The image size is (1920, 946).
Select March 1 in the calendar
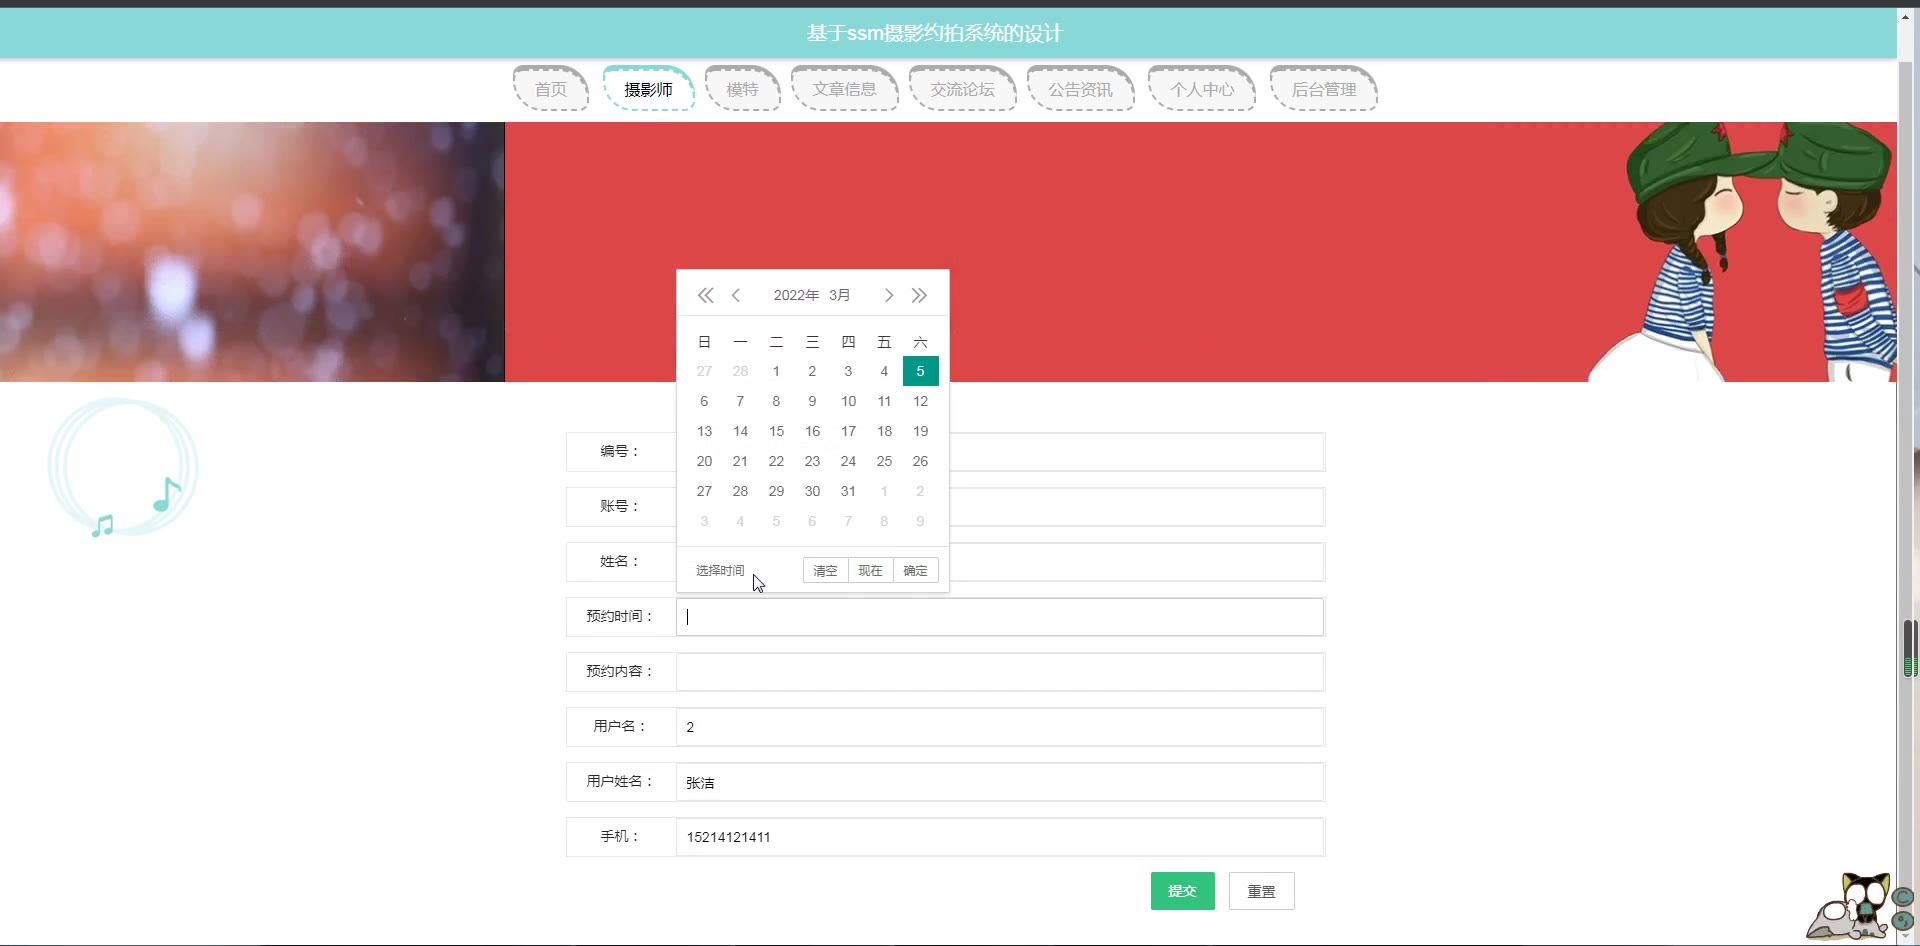click(776, 371)
